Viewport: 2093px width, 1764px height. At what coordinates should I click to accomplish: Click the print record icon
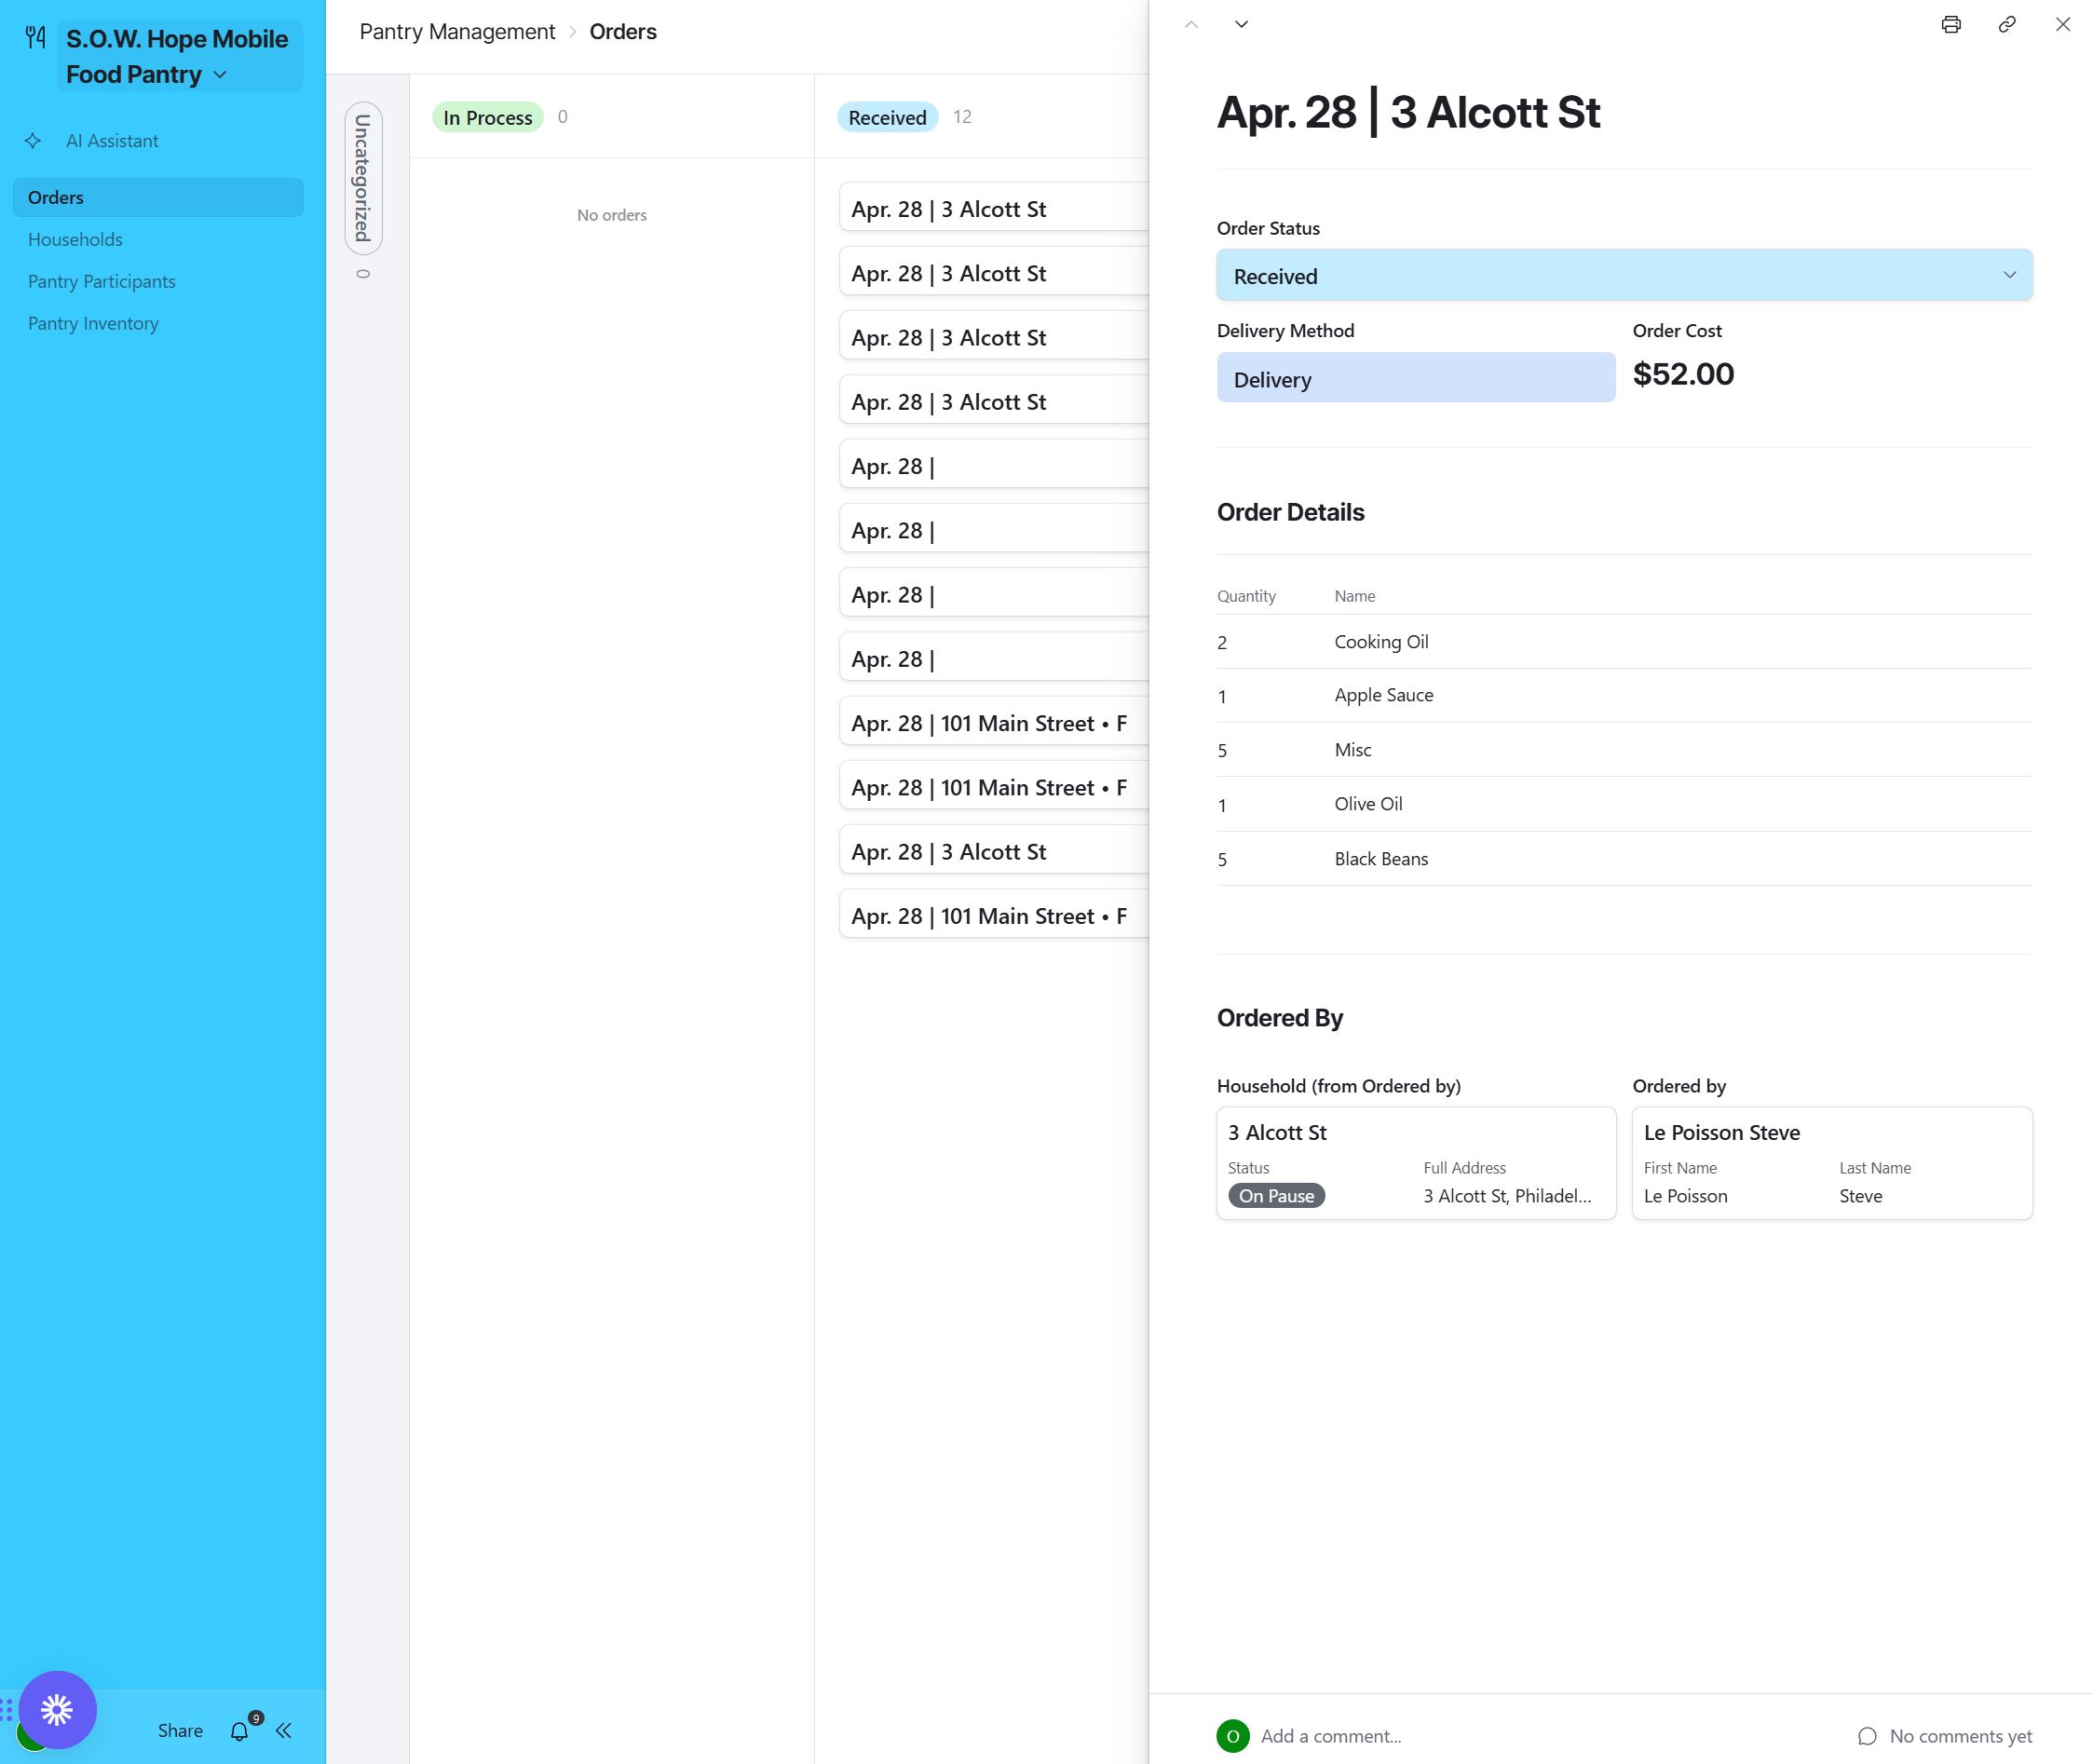click(1950, 25)
